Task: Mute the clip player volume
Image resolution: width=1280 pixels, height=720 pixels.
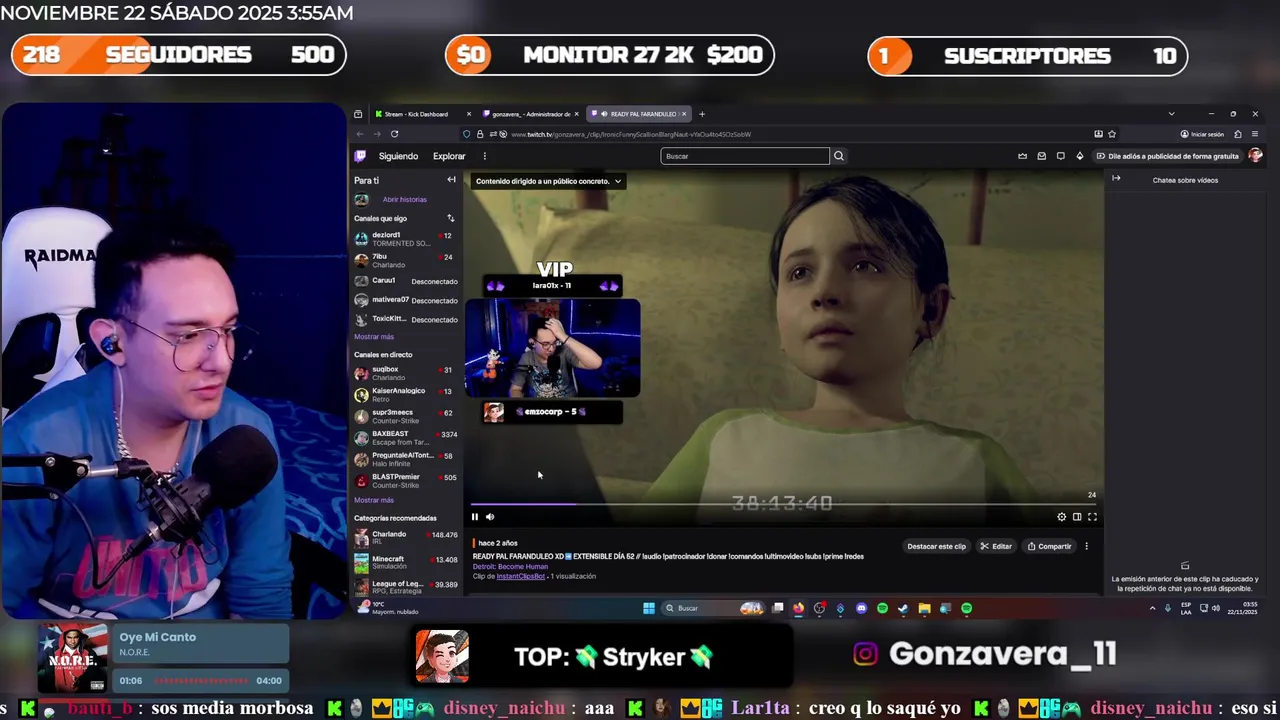Action: (x=490, y=517)
